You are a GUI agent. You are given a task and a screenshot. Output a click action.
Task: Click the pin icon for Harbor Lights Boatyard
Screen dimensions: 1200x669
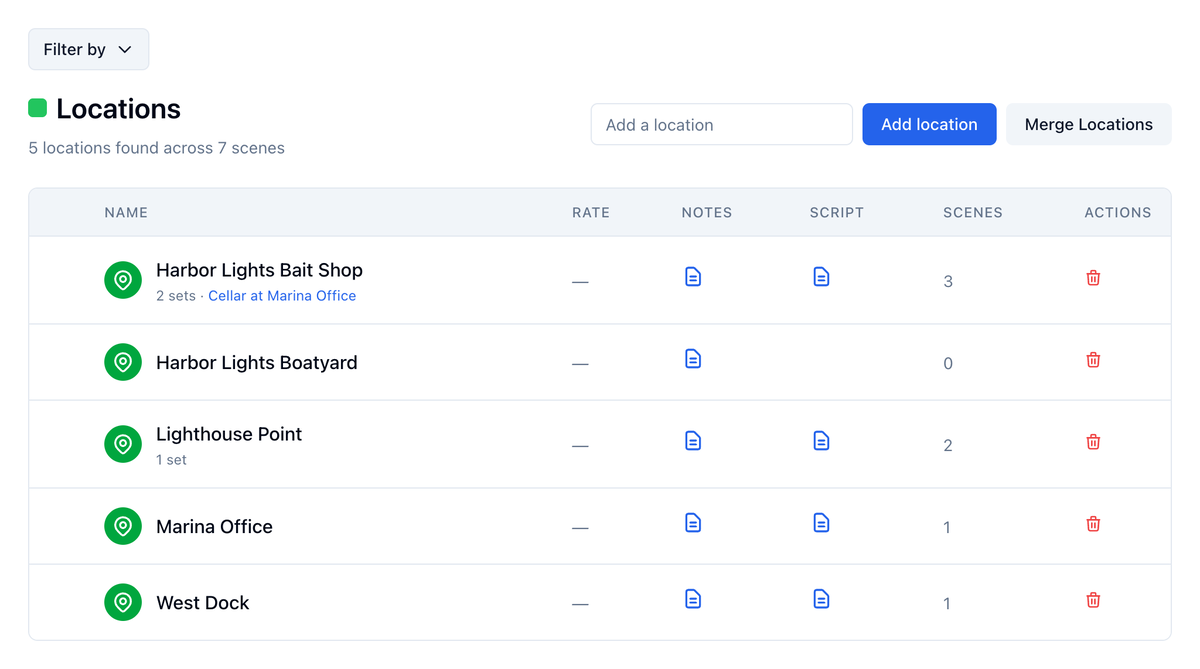[123, 362]
